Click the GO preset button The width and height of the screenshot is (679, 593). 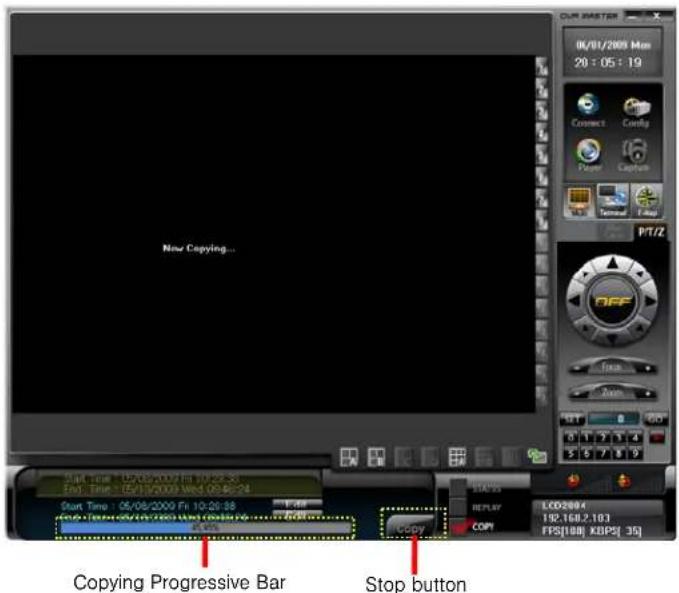tap(655, 419)
